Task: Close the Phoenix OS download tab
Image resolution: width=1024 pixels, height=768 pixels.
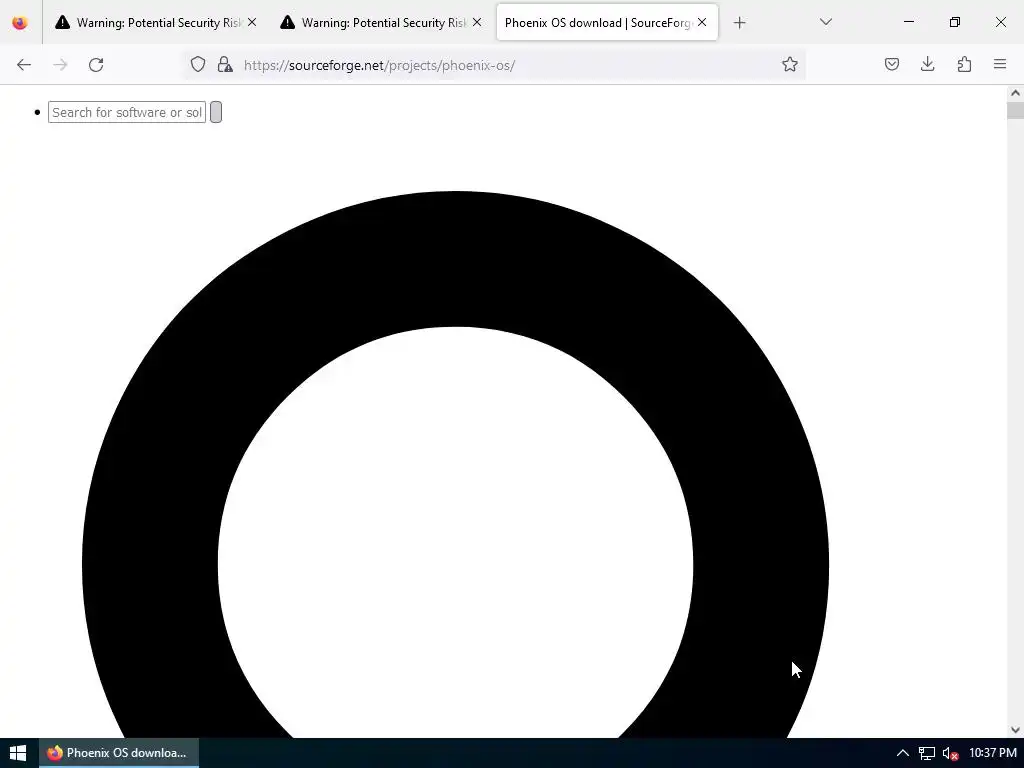Action: (702, 22)
